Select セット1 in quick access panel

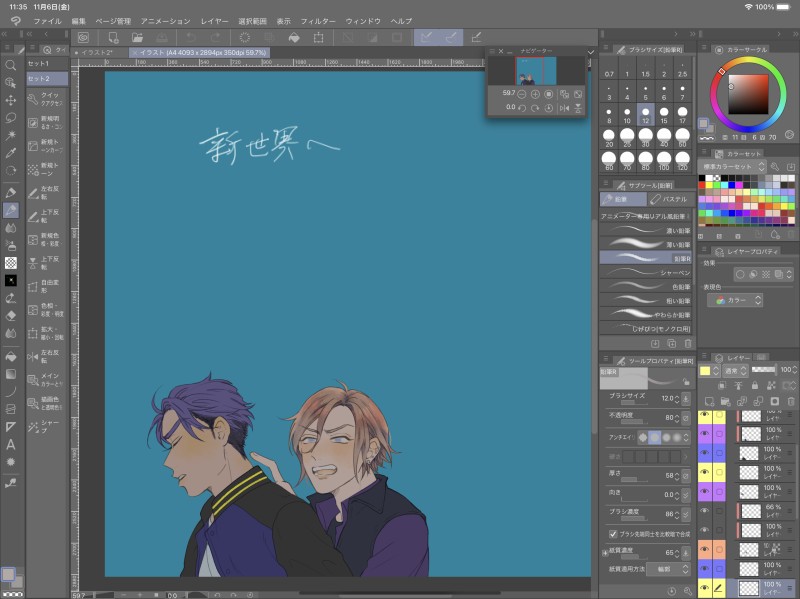(x=47, y=63)
